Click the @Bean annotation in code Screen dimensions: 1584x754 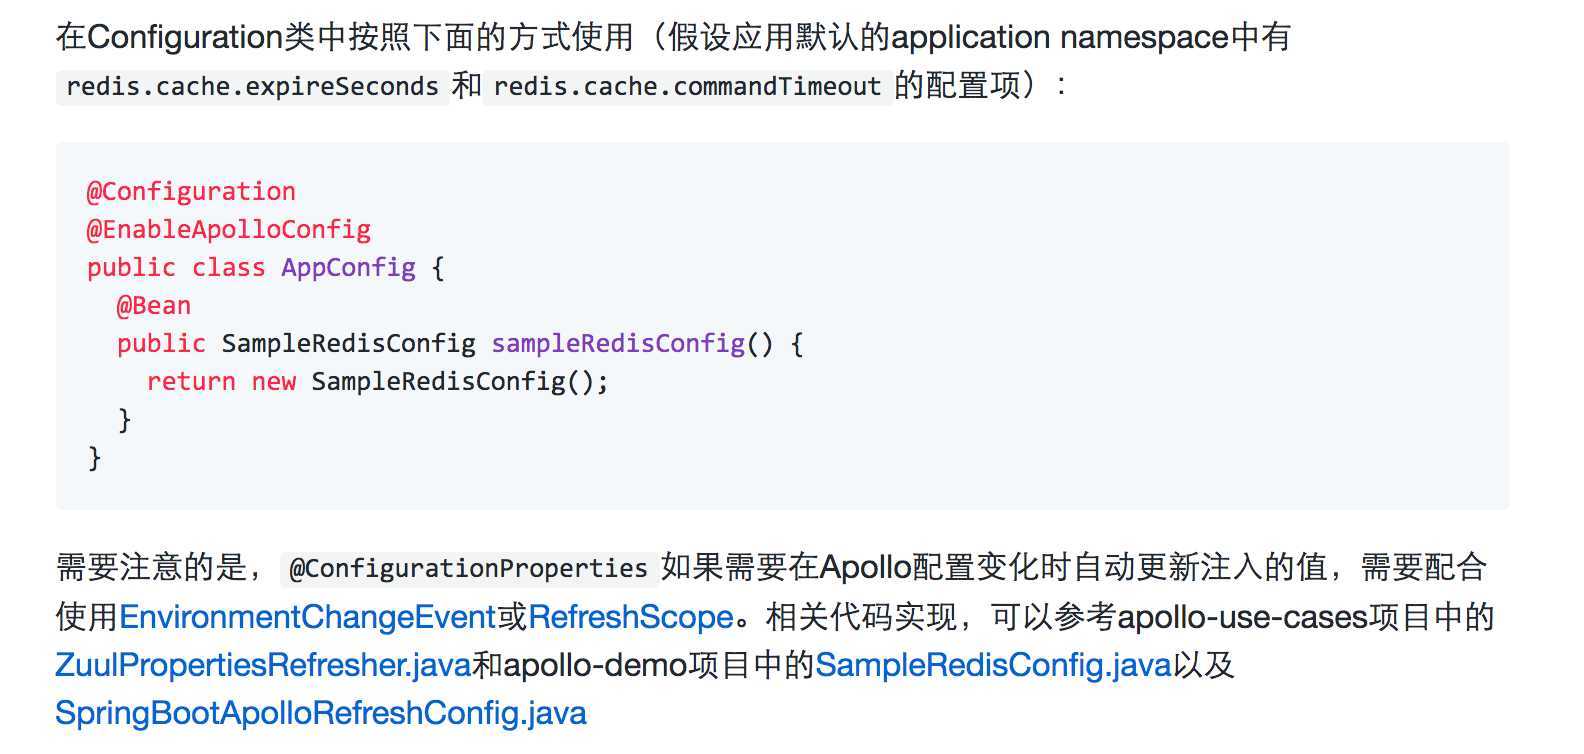(x=153, y=305)
